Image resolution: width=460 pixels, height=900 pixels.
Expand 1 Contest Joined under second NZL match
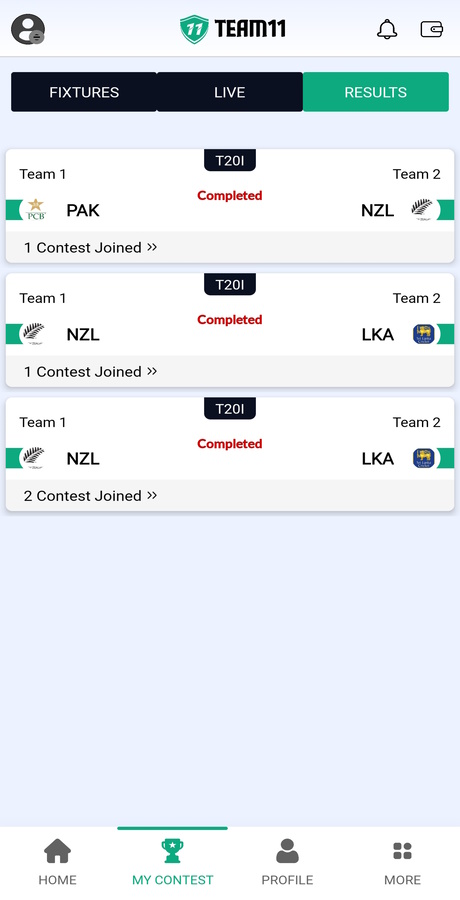90,371
